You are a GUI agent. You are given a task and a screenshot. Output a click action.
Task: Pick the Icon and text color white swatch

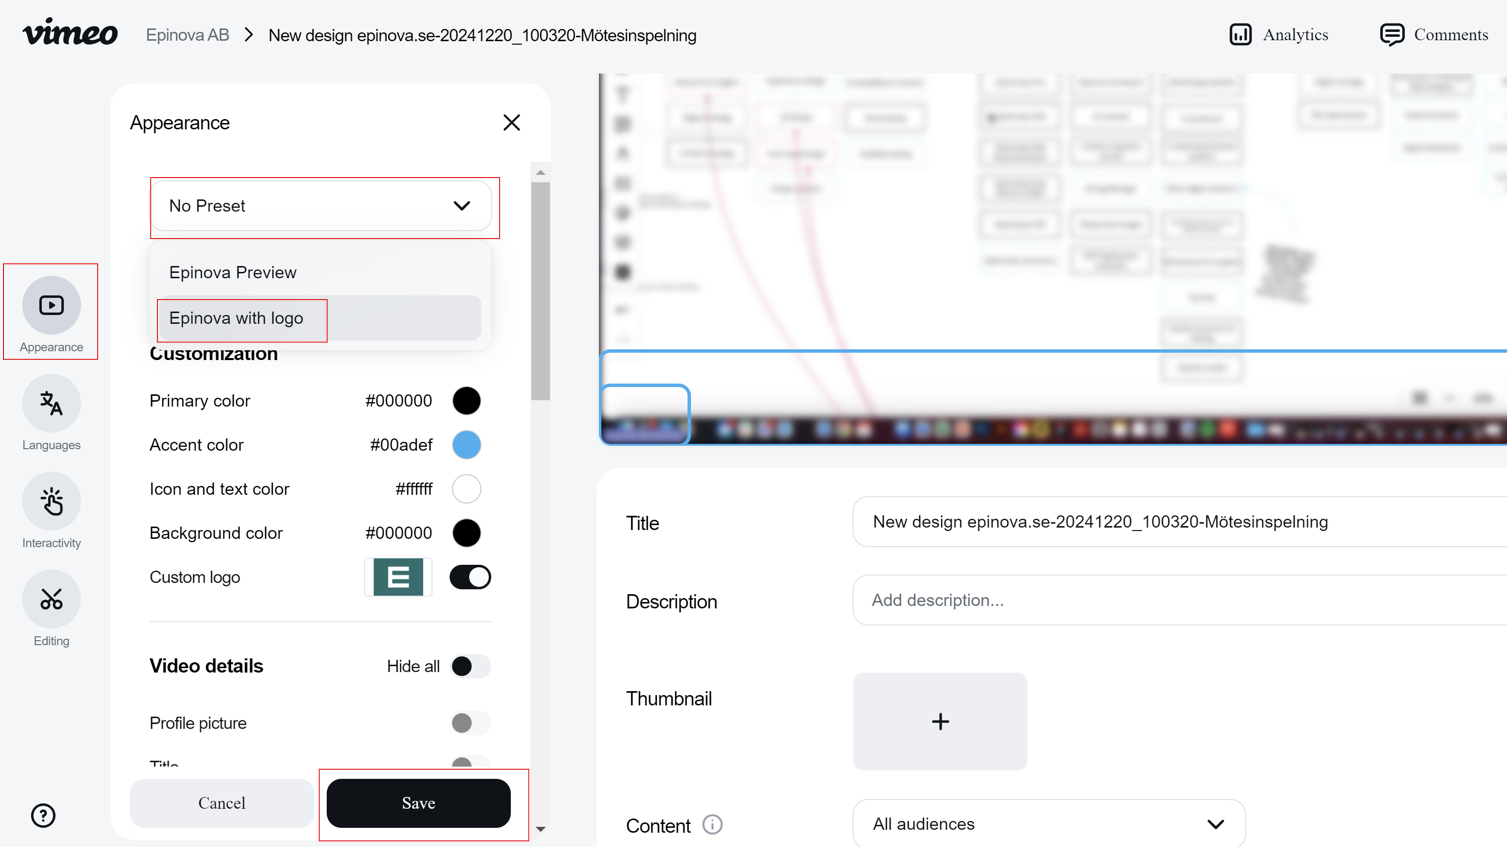[x=466, y=489]
